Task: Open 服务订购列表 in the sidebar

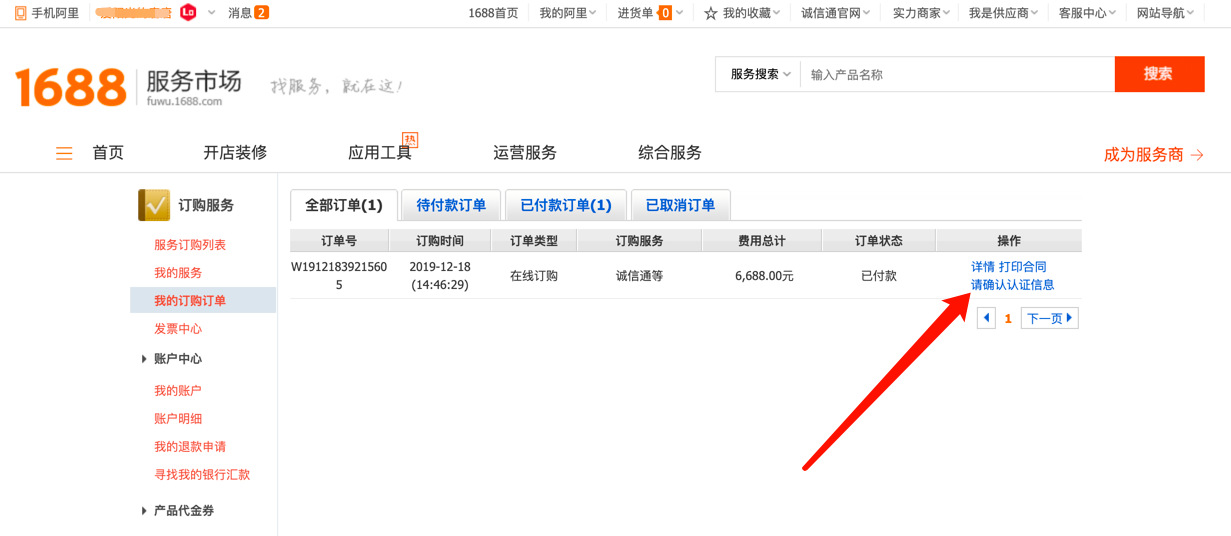Action: pyautogui.click(x=190, y=245)
